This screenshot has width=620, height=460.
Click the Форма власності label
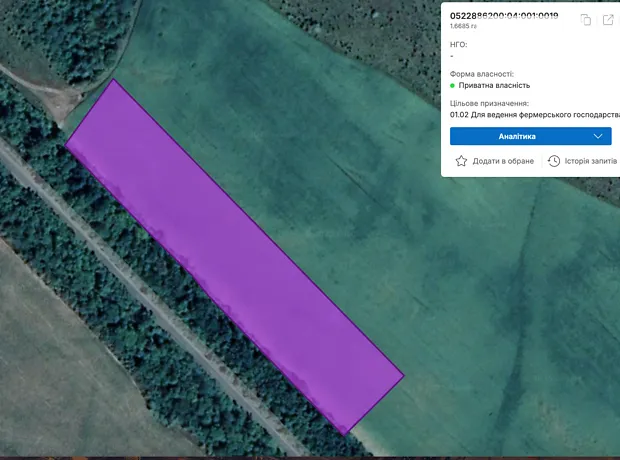pos(482,74)
